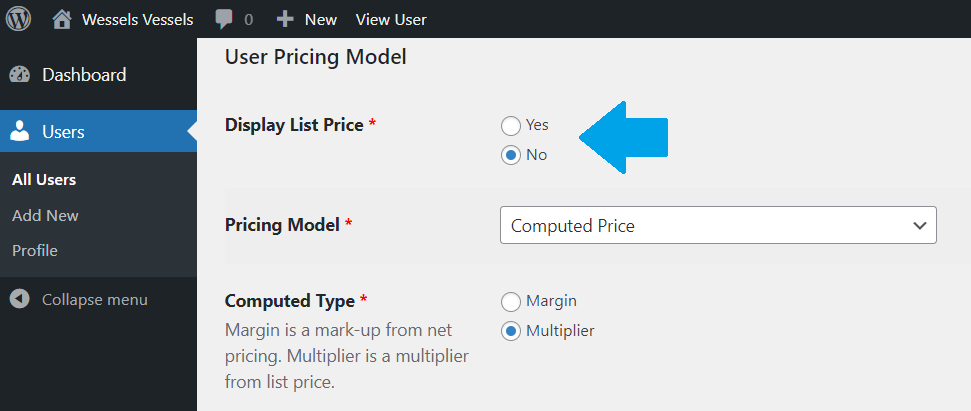Choose the Margin computed type
The width and height of the screenshot is (971, 411).
510,302
